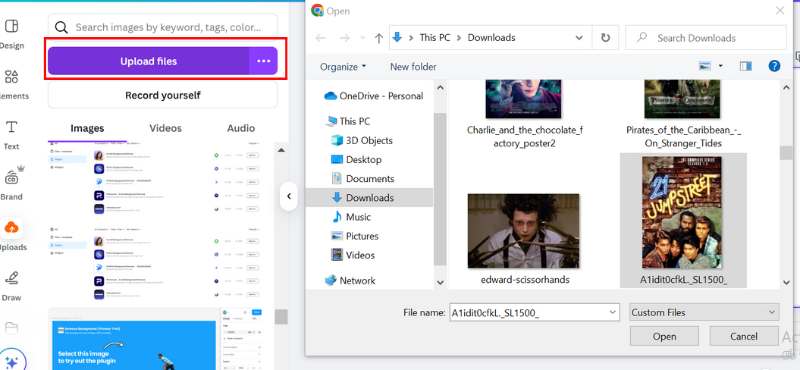Switch to the Audio tab
This screenshot has height=370, width=800.
[x=241, y=128]
